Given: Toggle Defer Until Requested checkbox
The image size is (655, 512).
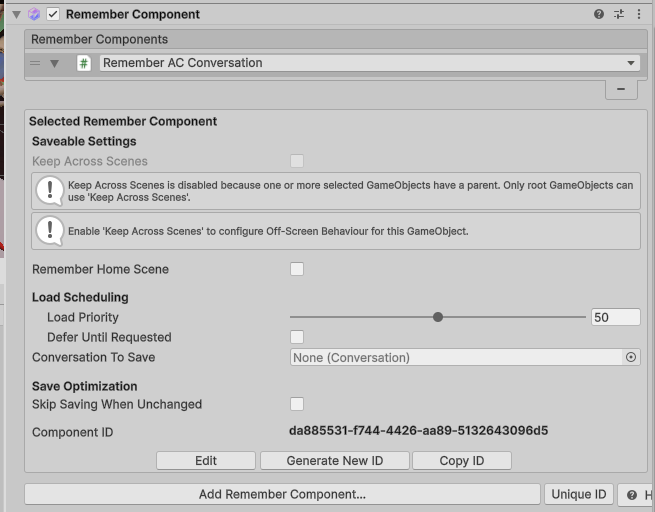Looking at the screenshot, I should pyautogui.click(x=297, y=337).
